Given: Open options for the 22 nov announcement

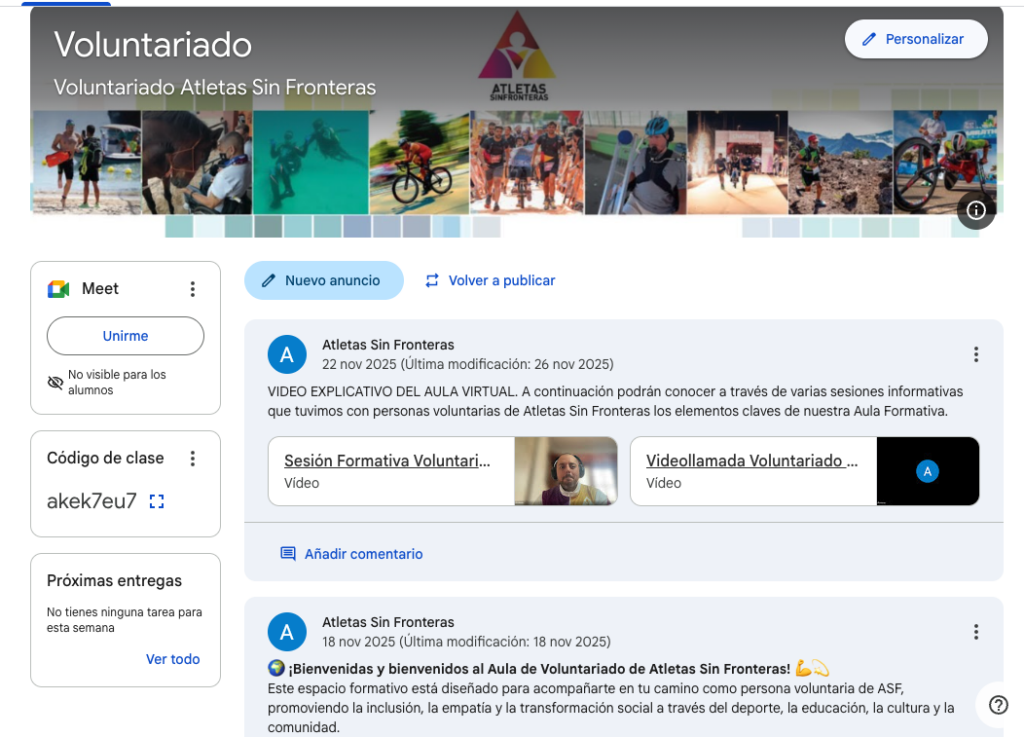Looking at the screenshot, I should coord(976,354).
